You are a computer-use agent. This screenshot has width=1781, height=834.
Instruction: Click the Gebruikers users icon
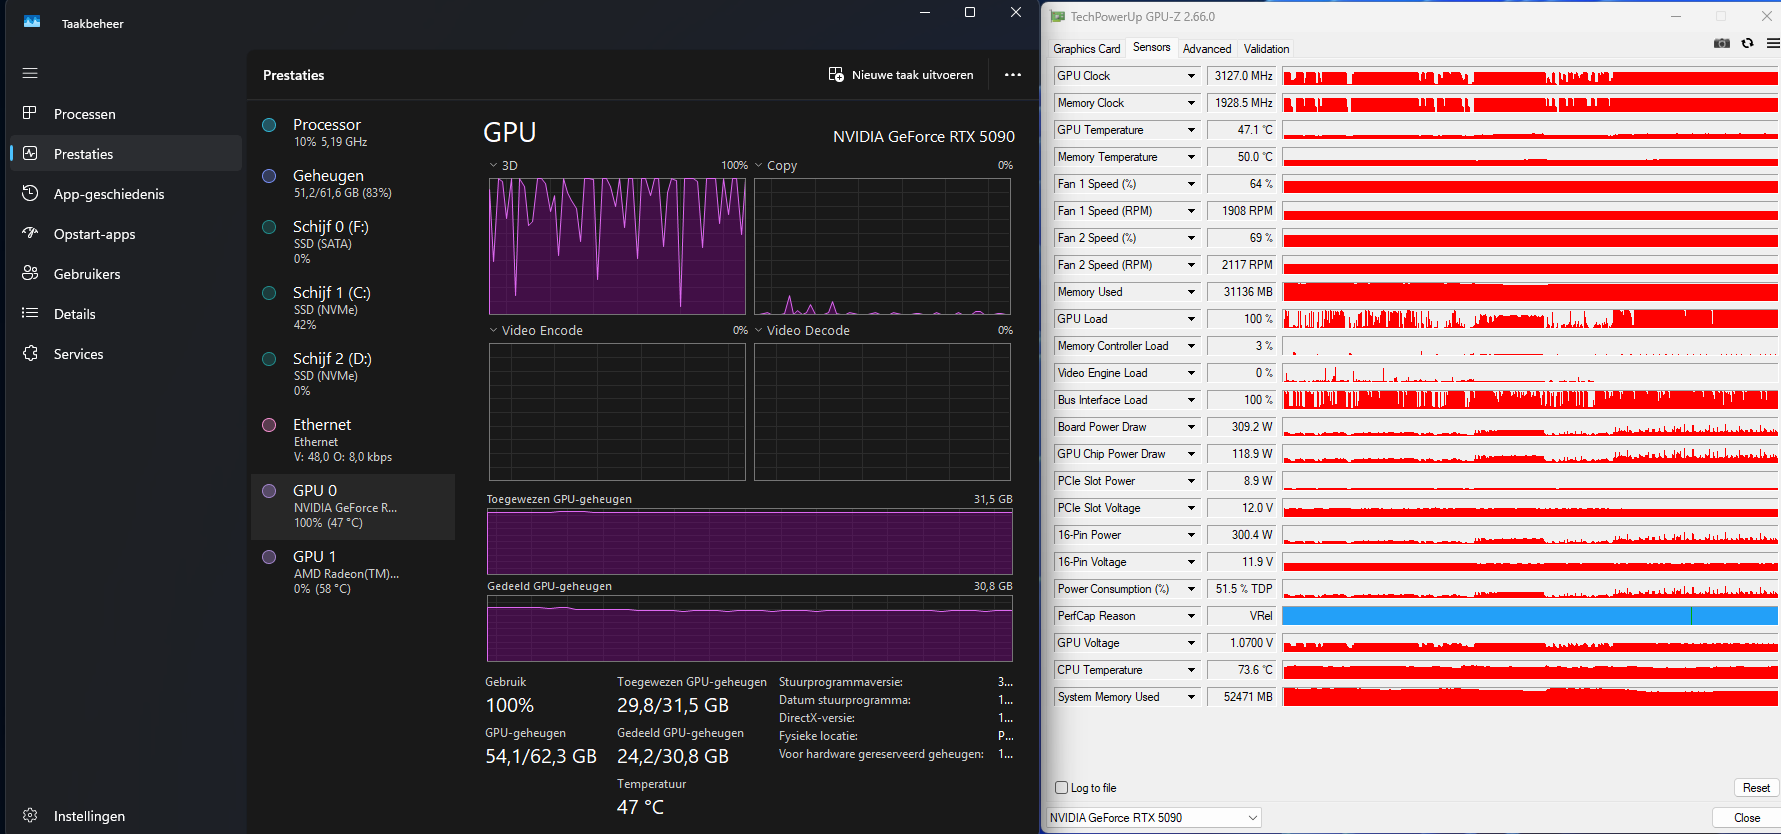coord(30,273)
